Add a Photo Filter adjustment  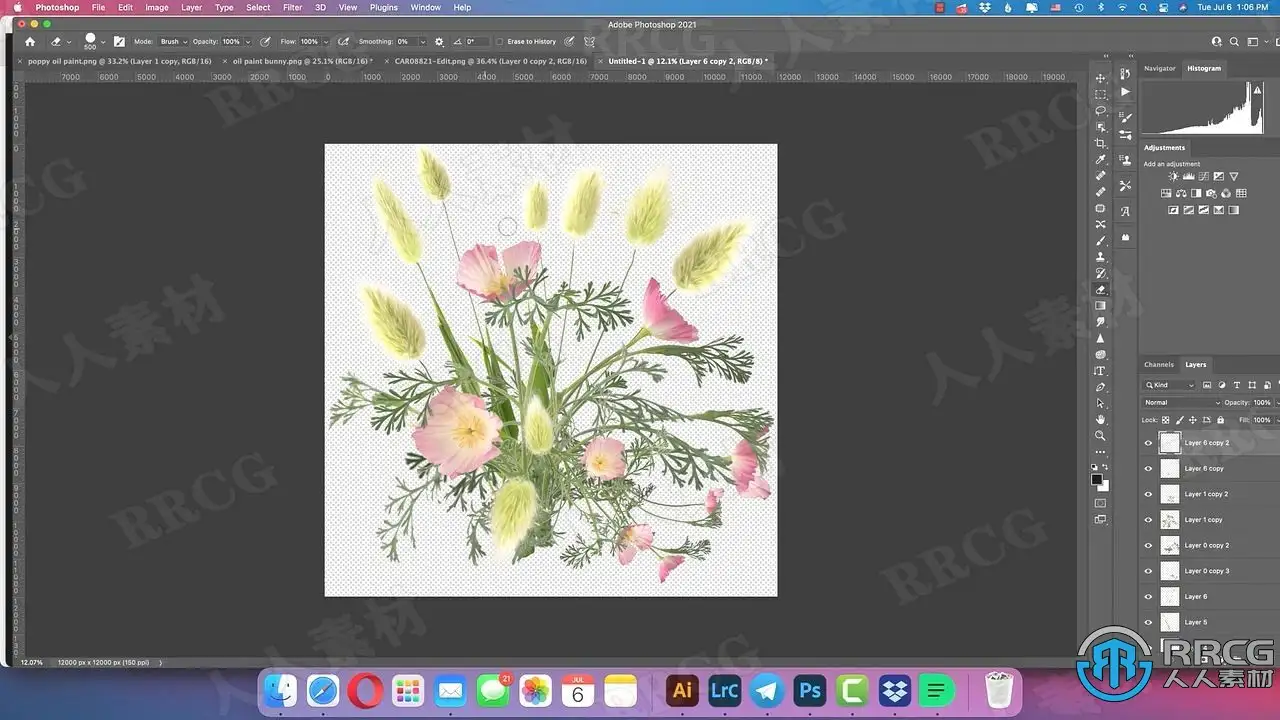[1211, 193]
